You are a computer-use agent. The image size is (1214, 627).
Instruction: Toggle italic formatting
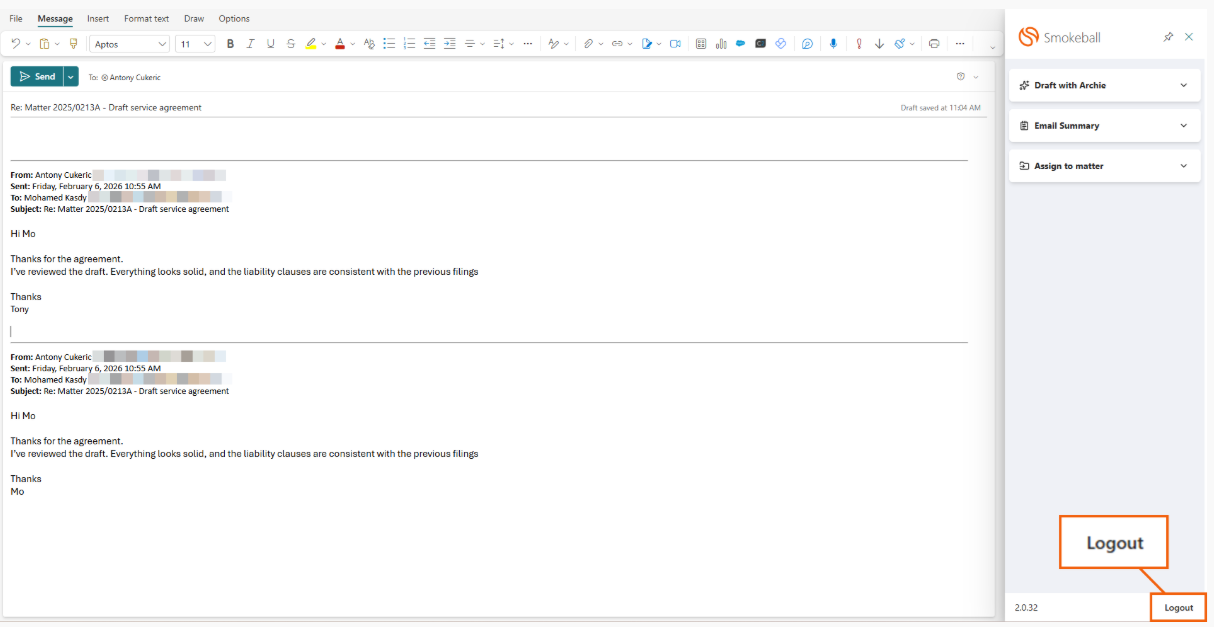(250, 44)
